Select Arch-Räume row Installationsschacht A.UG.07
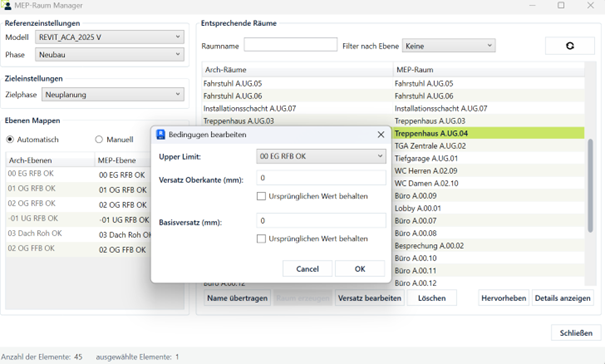 [297, 108]
